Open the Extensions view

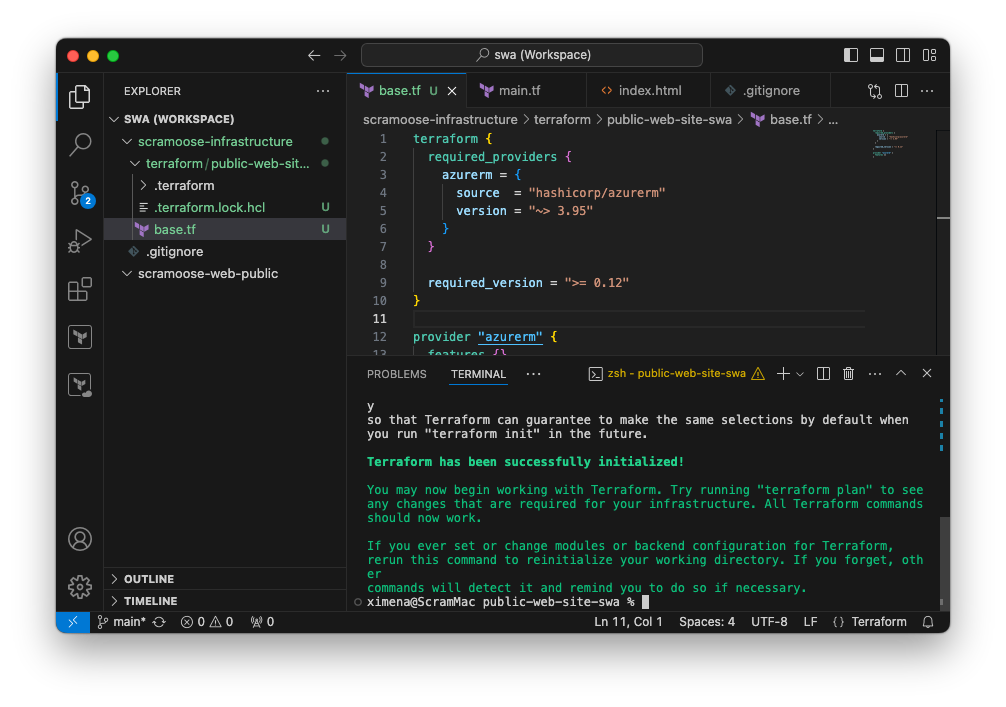[x=80, y=289]
